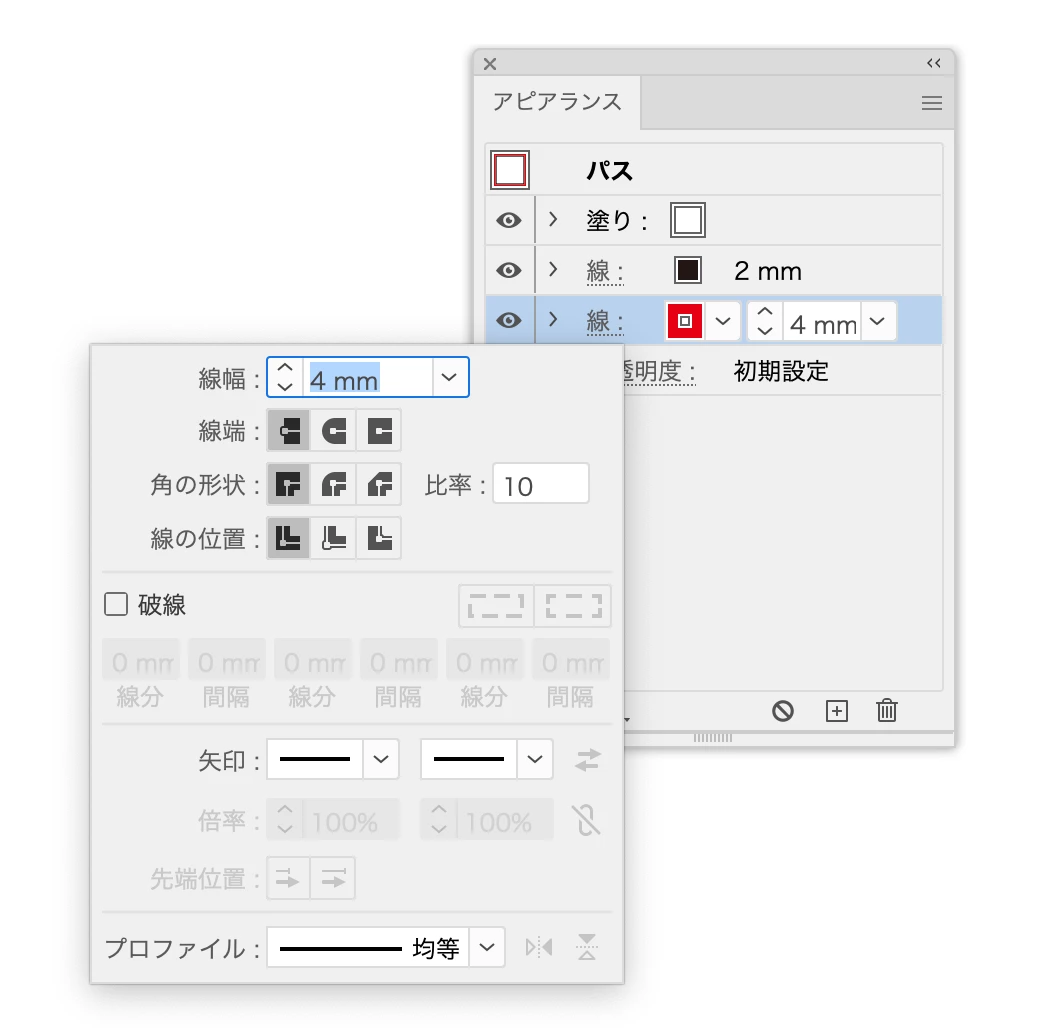Open 線幅 dropdown arrow in stroke panel
Viewport: 1038px width, 1036px height.
(449, 377)
